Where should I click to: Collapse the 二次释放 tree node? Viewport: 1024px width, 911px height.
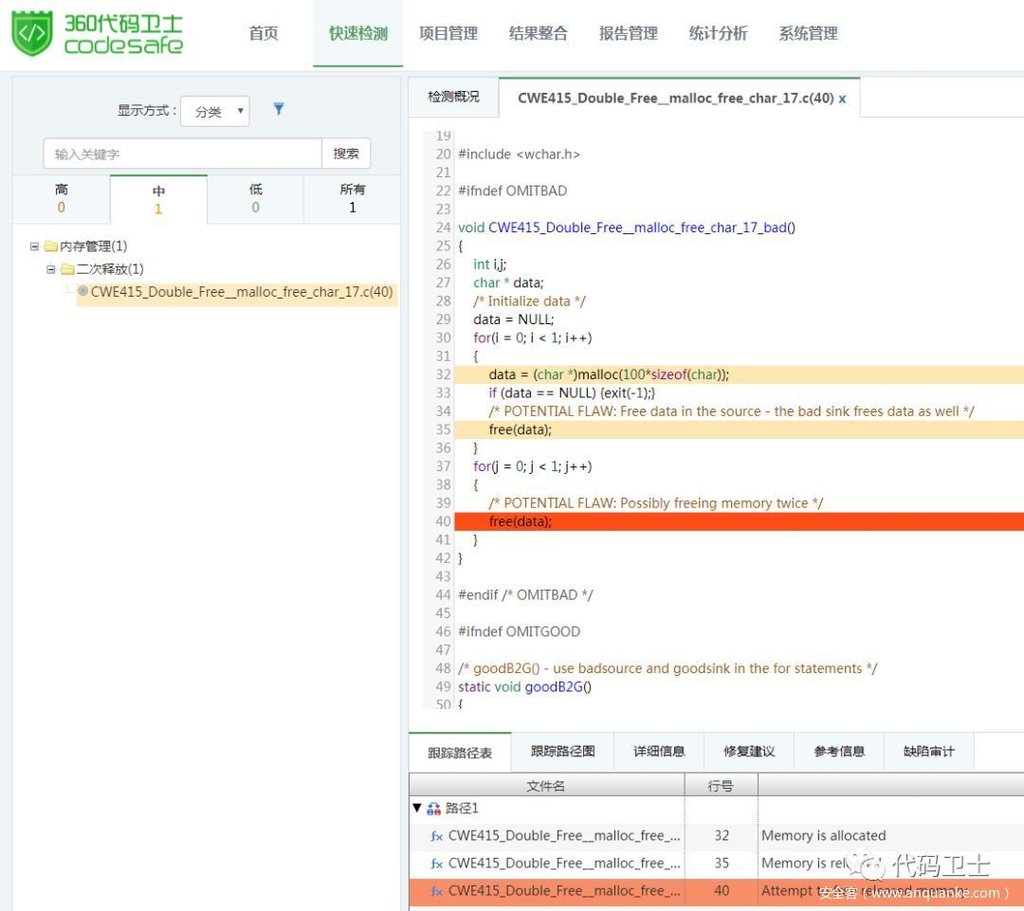point(51,269)
